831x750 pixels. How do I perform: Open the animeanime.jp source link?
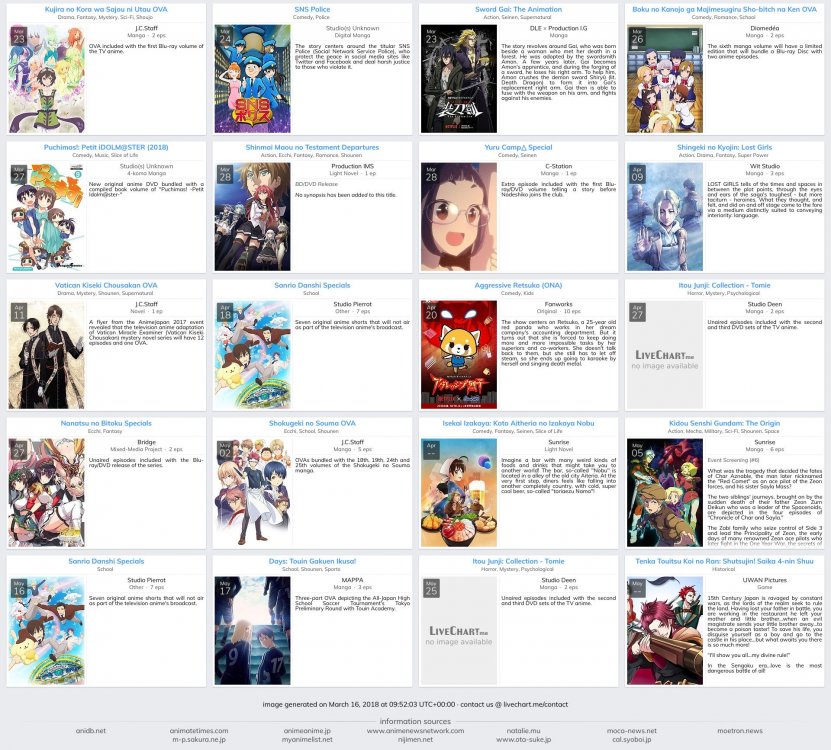[x=307, y=730]
